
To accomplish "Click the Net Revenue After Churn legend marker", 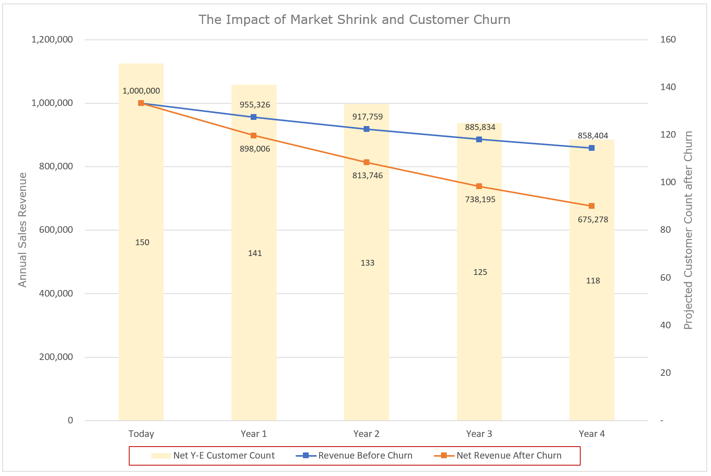I will 444,456.
